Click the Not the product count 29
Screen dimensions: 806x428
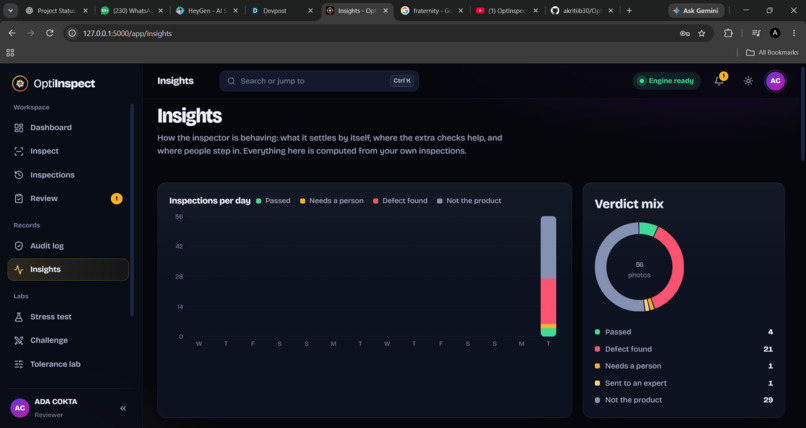pos(768,400)
